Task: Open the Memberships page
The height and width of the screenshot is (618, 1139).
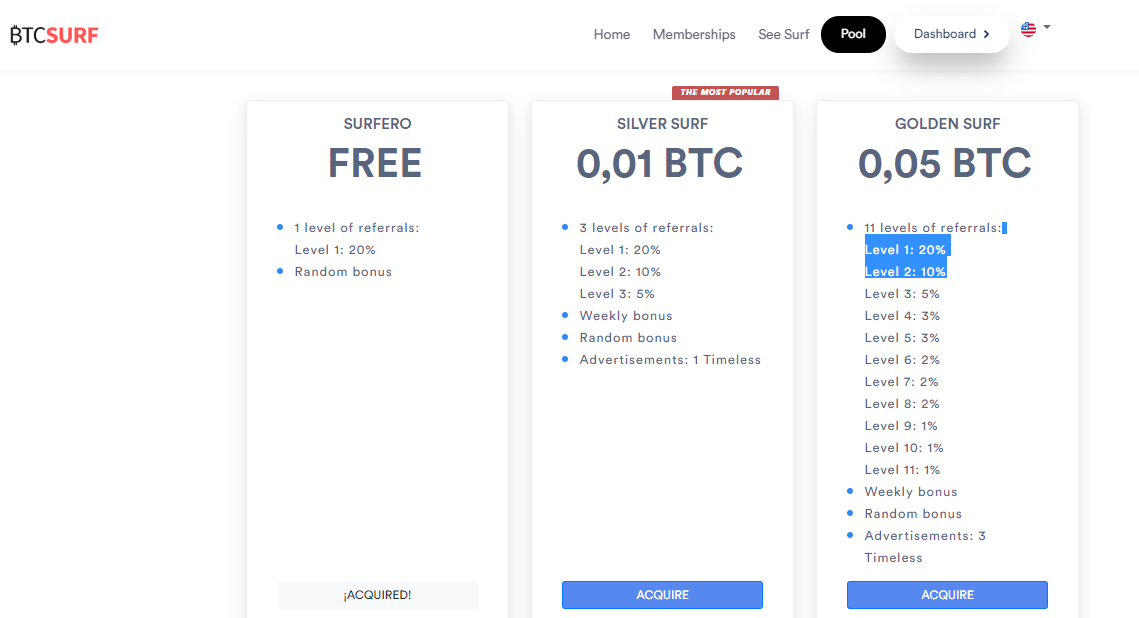Action: point(694,34)
